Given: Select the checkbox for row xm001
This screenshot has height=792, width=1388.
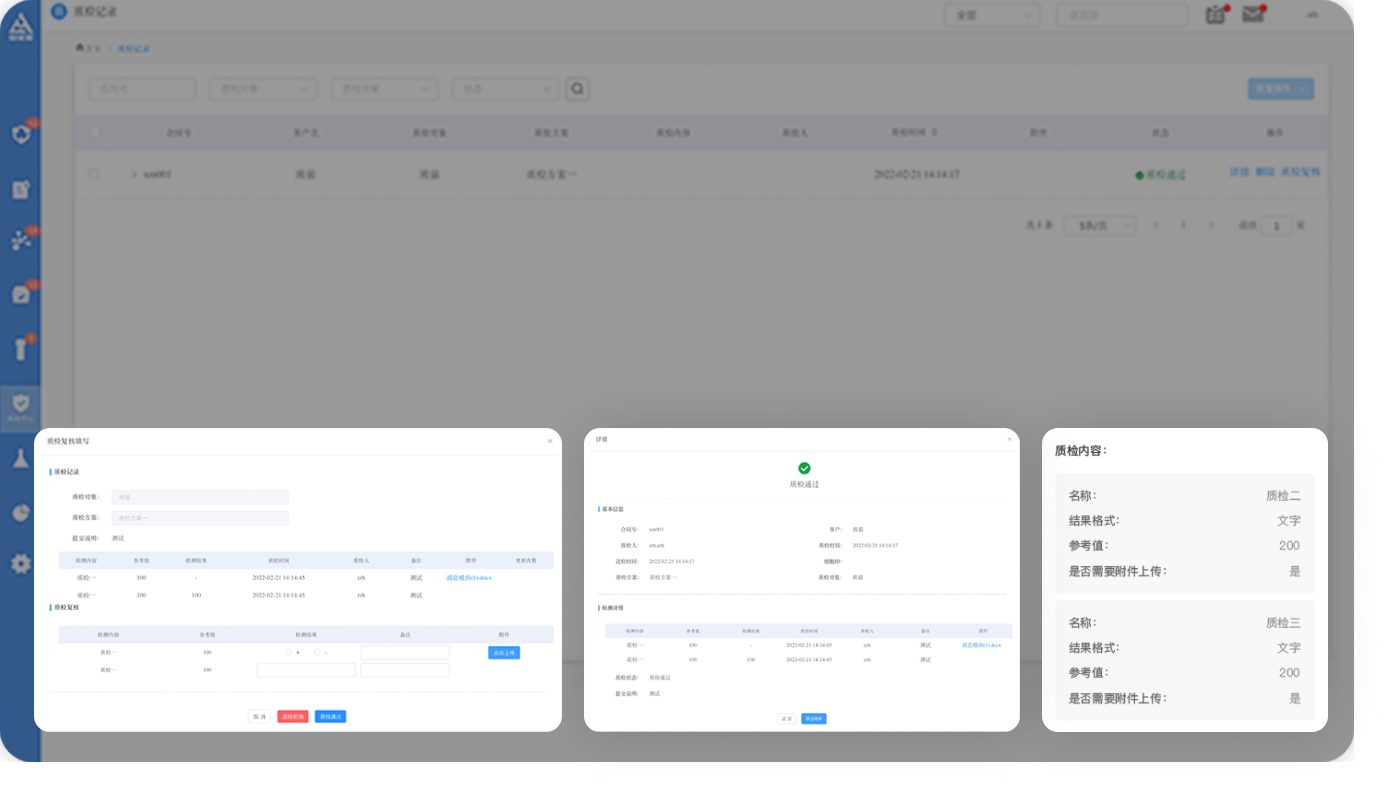Looking at the screenshot, I should [94, 174].
